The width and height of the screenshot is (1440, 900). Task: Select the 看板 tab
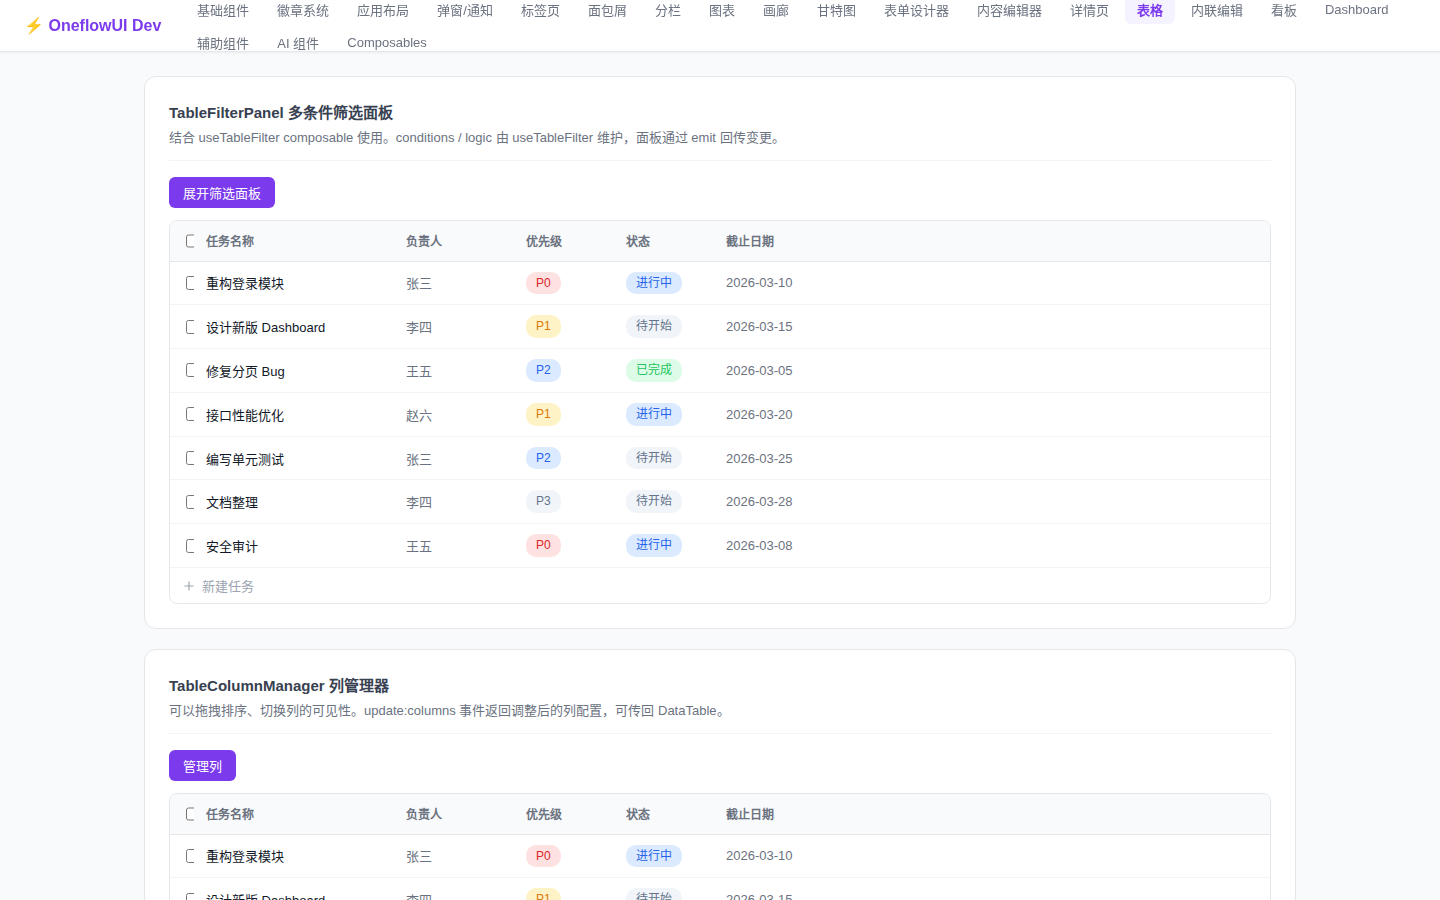pyautogui.click(x=1284, y=11)
